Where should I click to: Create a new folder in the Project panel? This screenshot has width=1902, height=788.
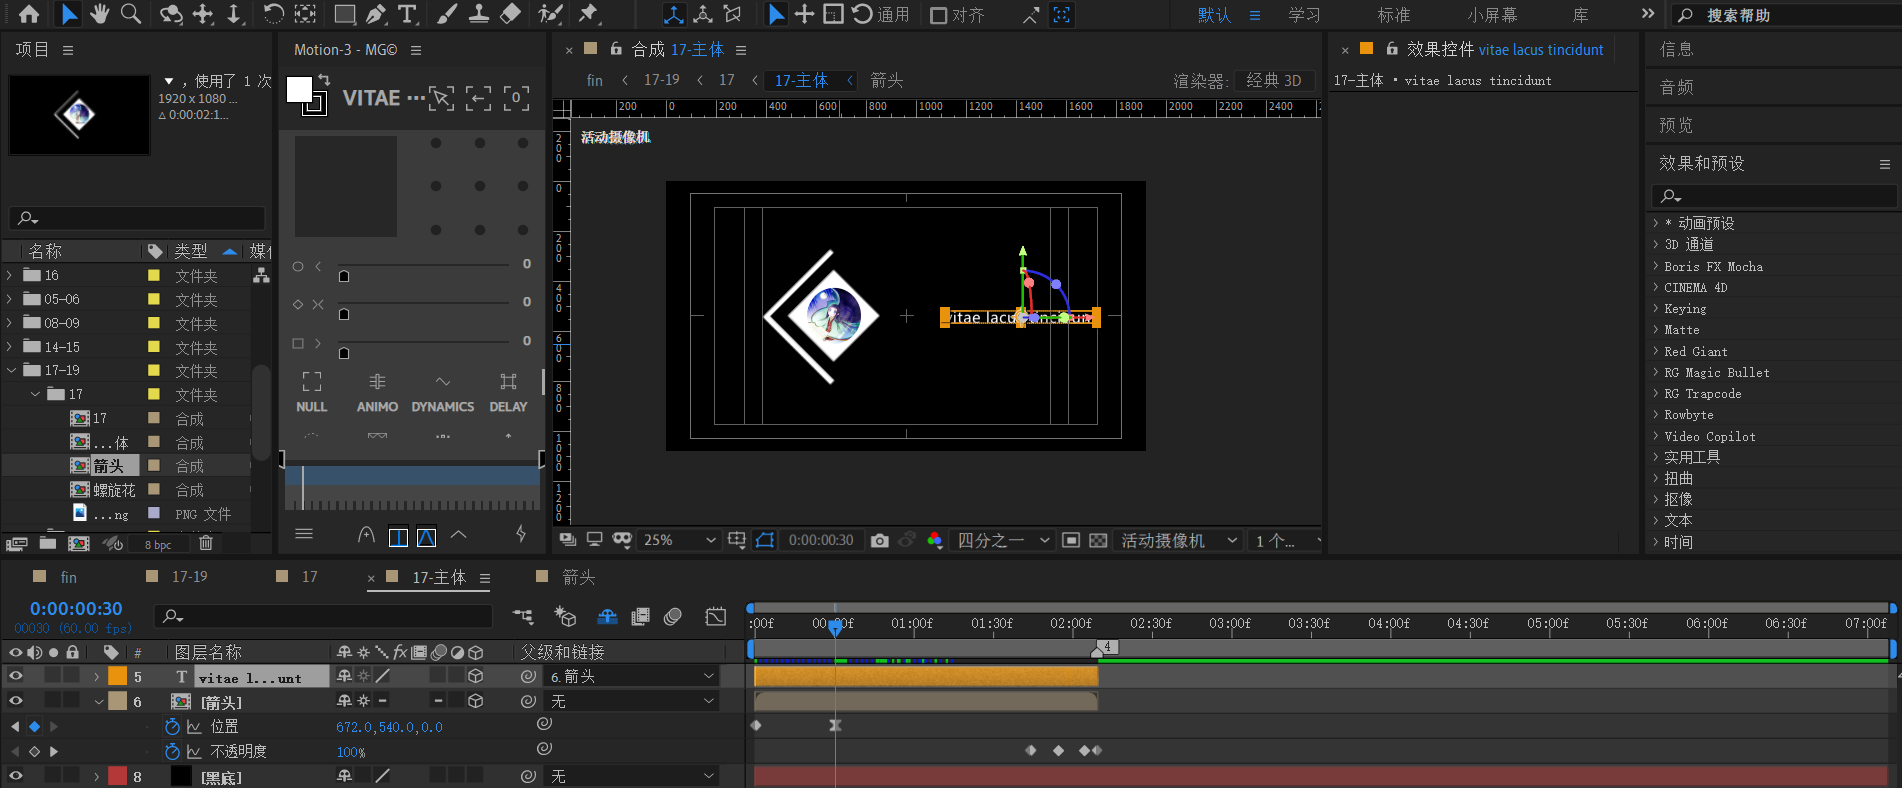pos(47,543)
